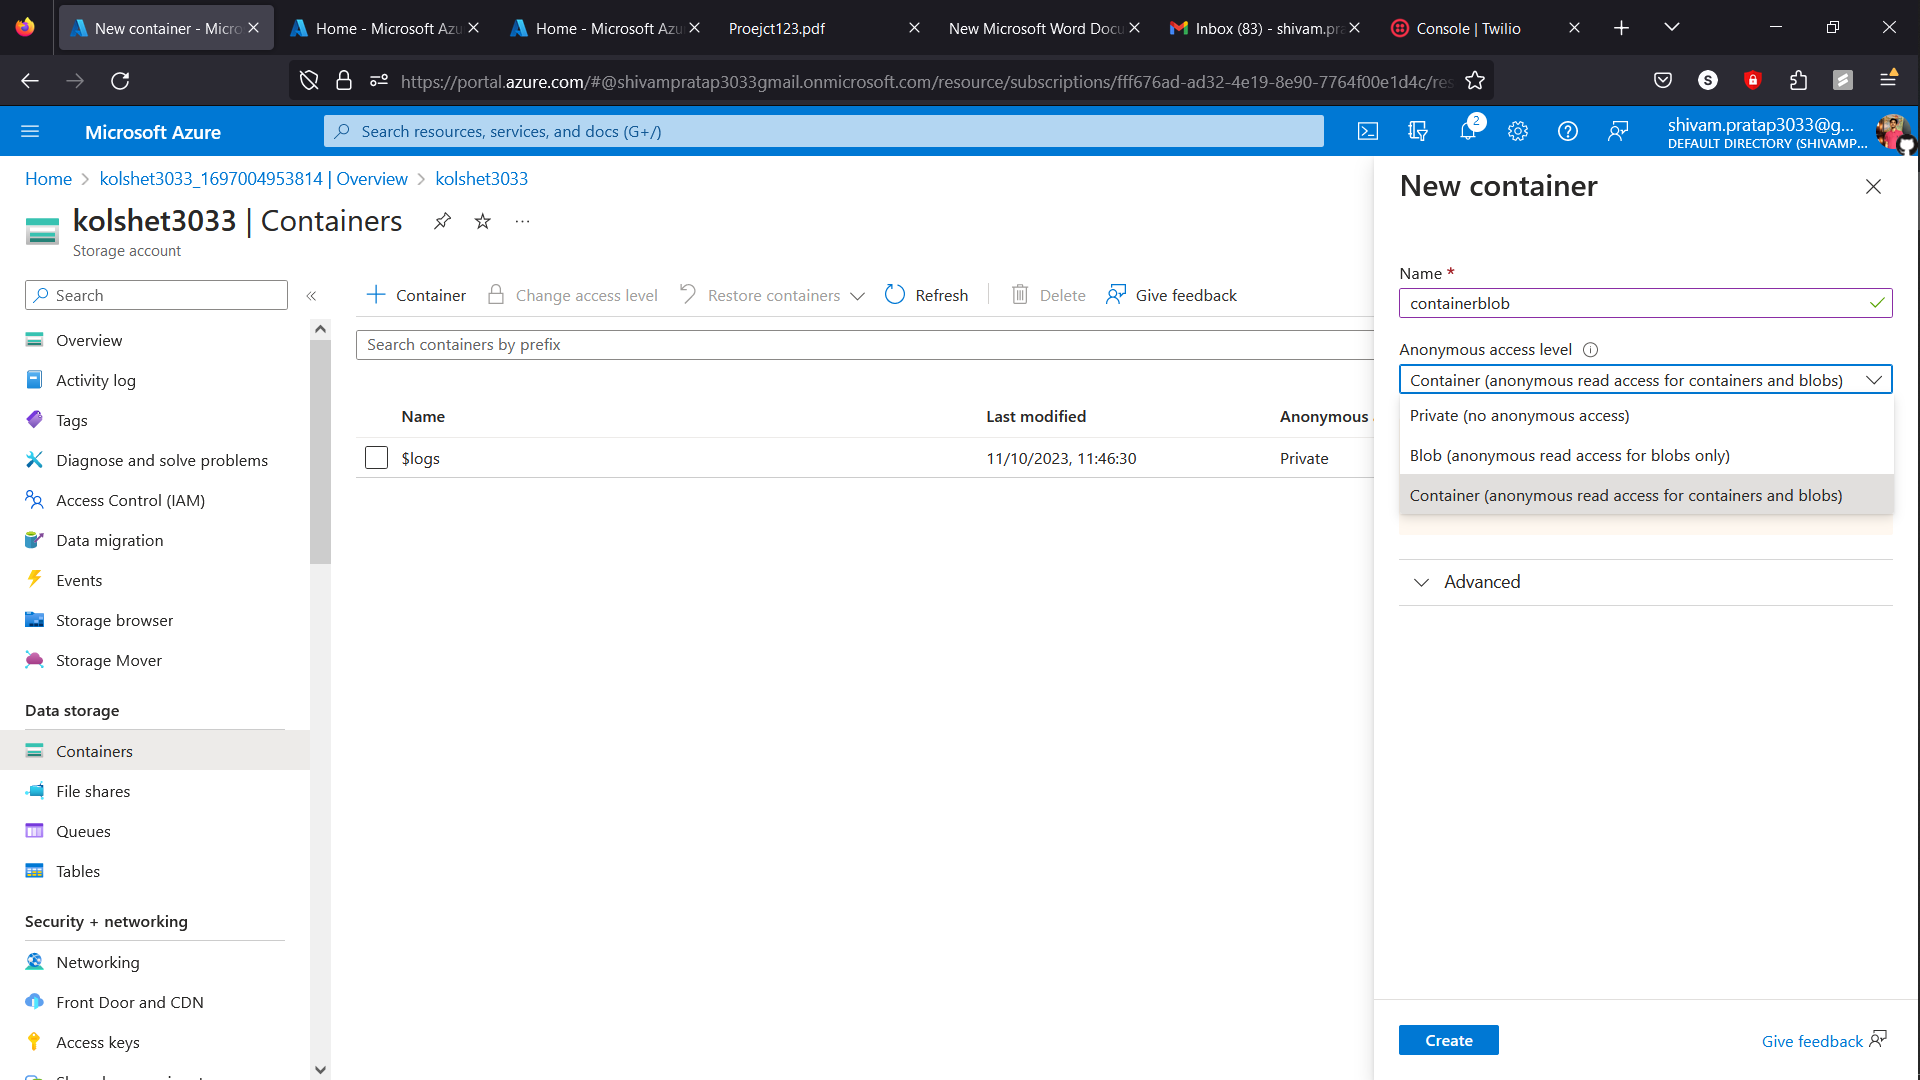Open the notifications bell icon

point(1467,131)
